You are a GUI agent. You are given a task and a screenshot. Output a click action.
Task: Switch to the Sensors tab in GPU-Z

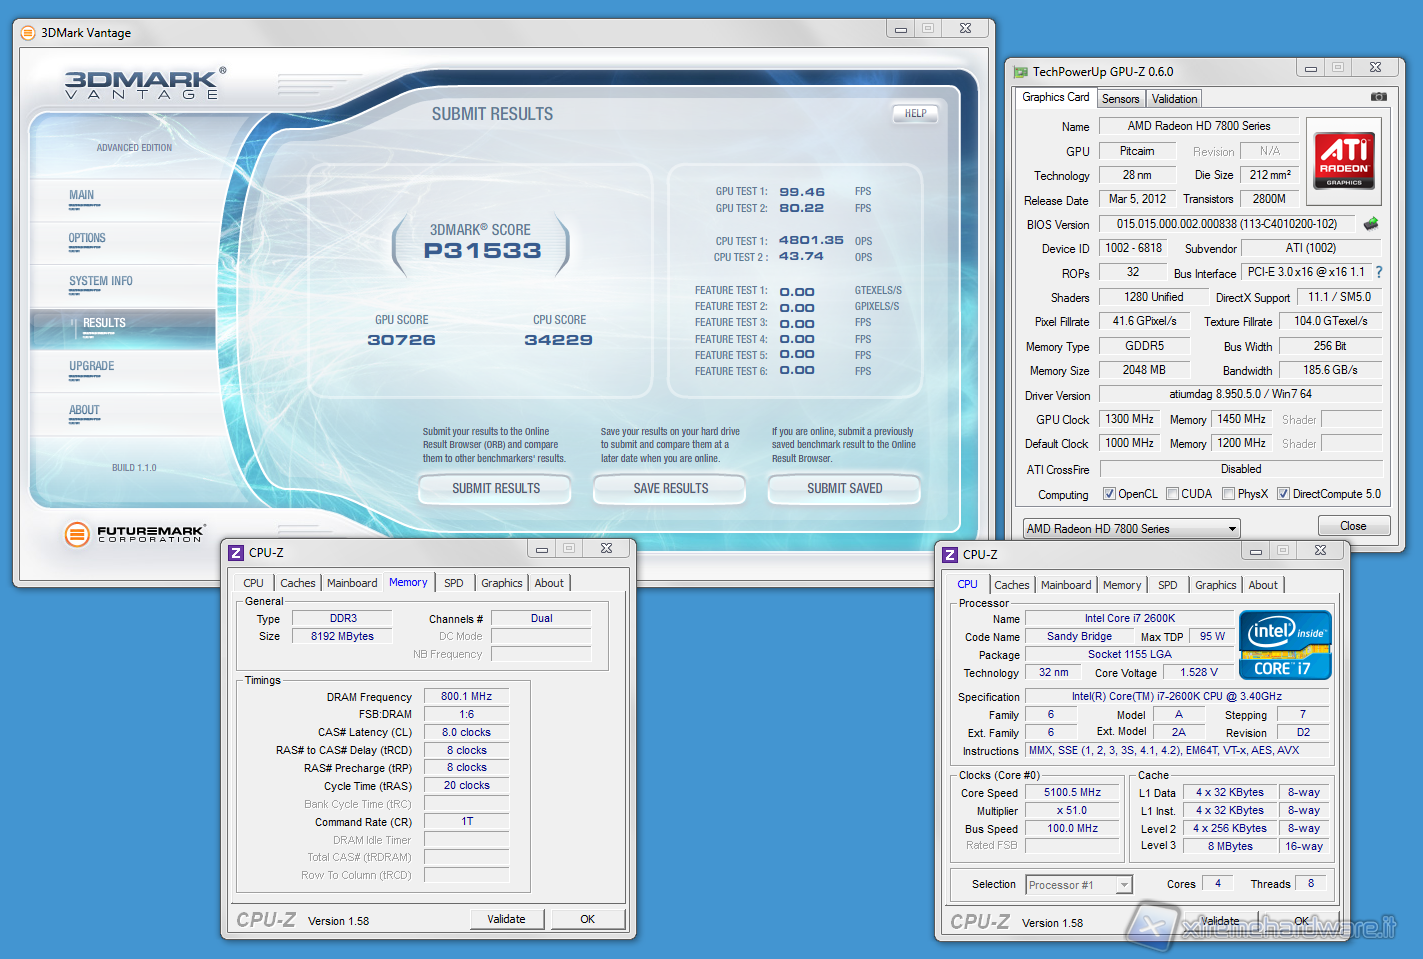(x=1120, y=99)
